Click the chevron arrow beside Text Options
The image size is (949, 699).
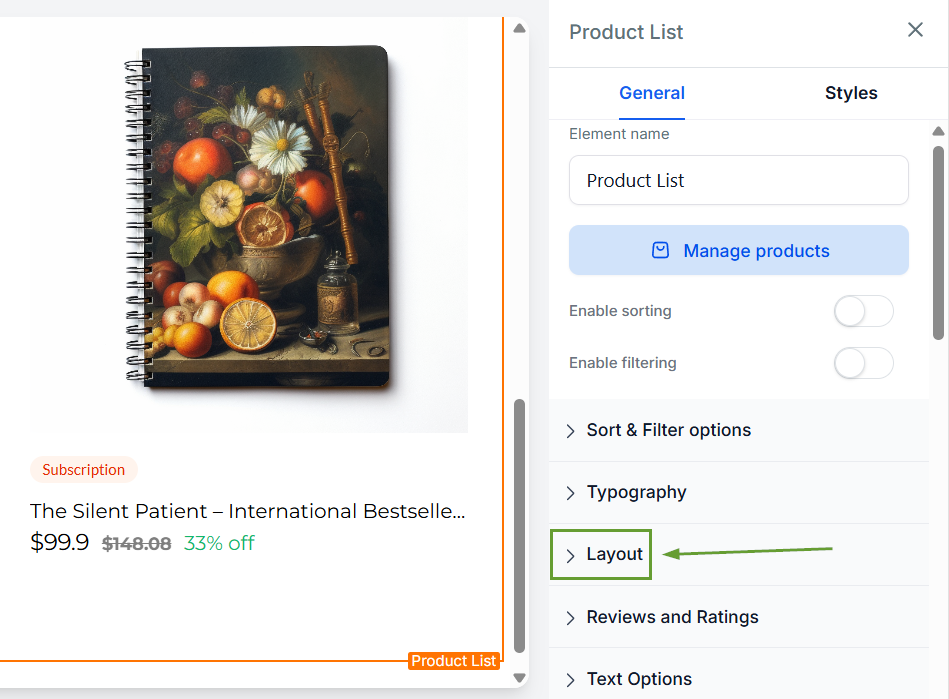pyautogui.click(x=571, y=680)
